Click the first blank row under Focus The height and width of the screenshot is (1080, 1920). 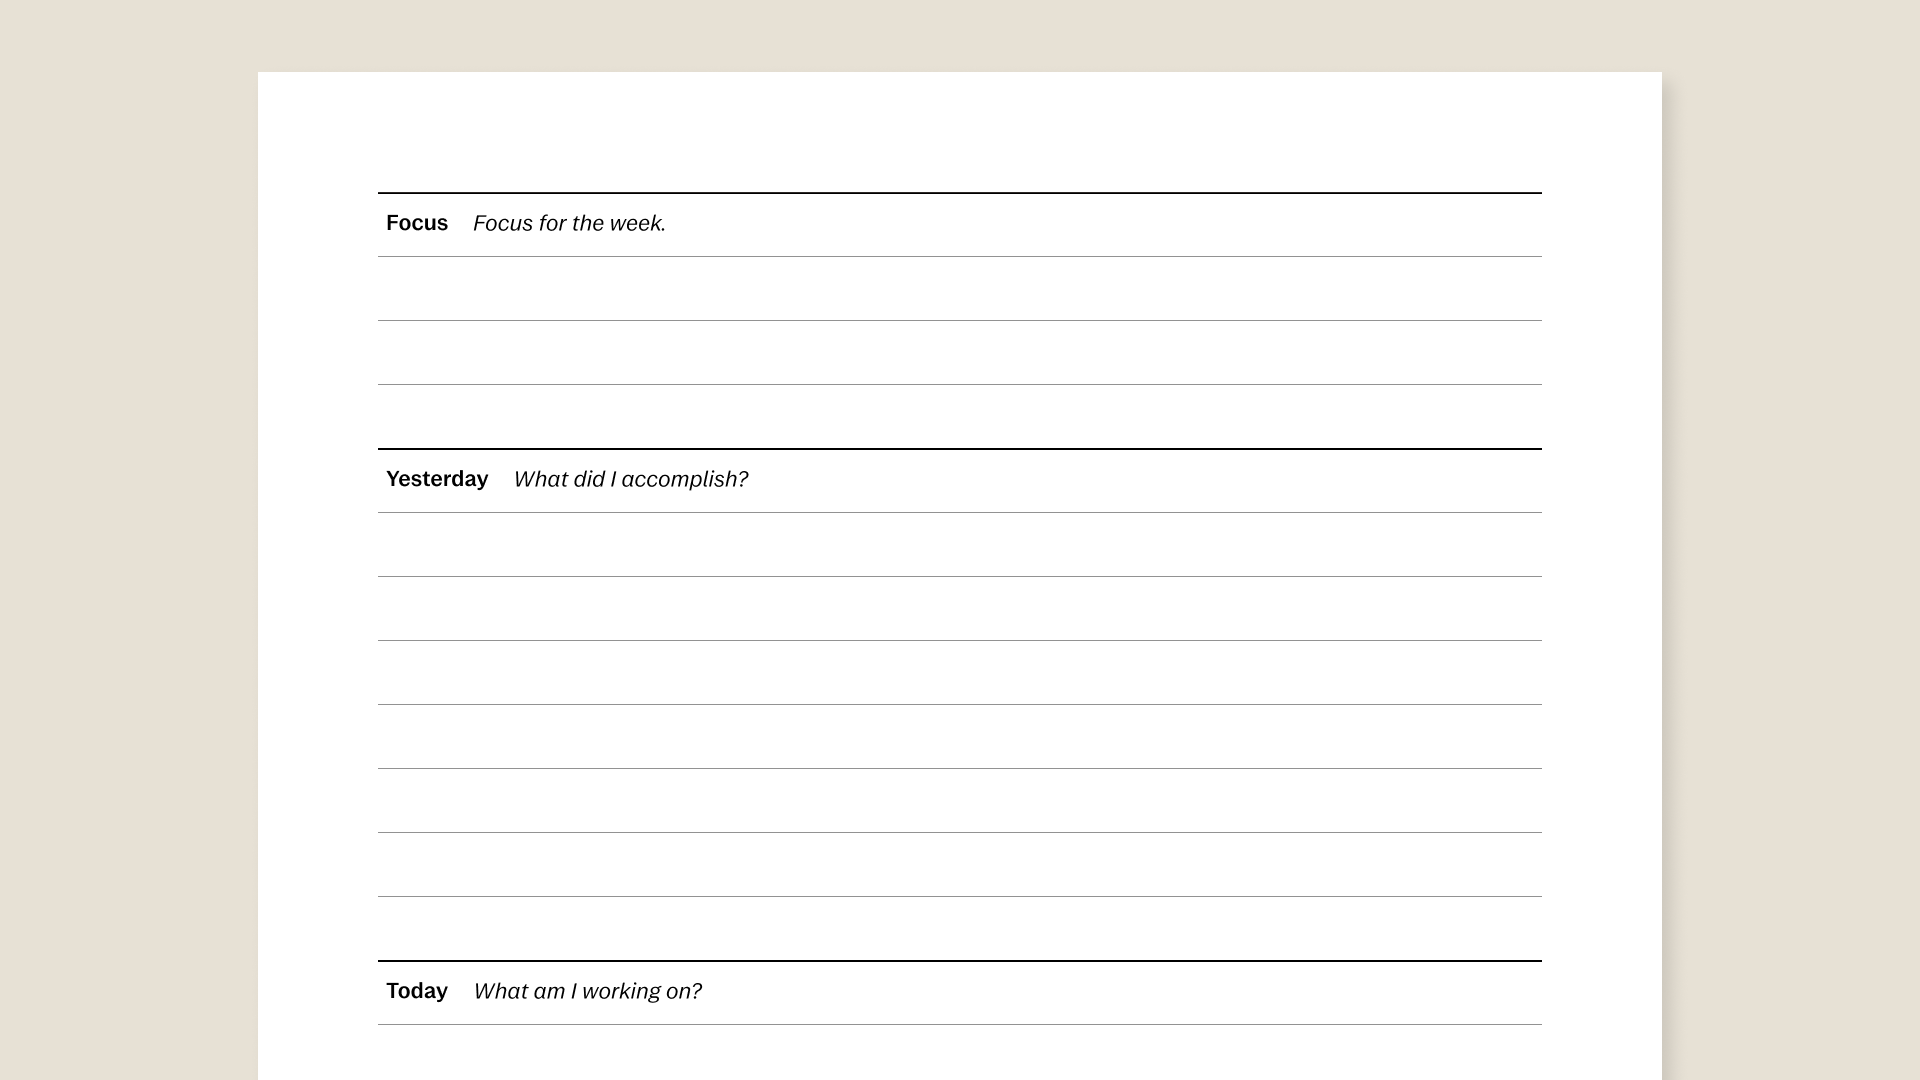point(960,289)
